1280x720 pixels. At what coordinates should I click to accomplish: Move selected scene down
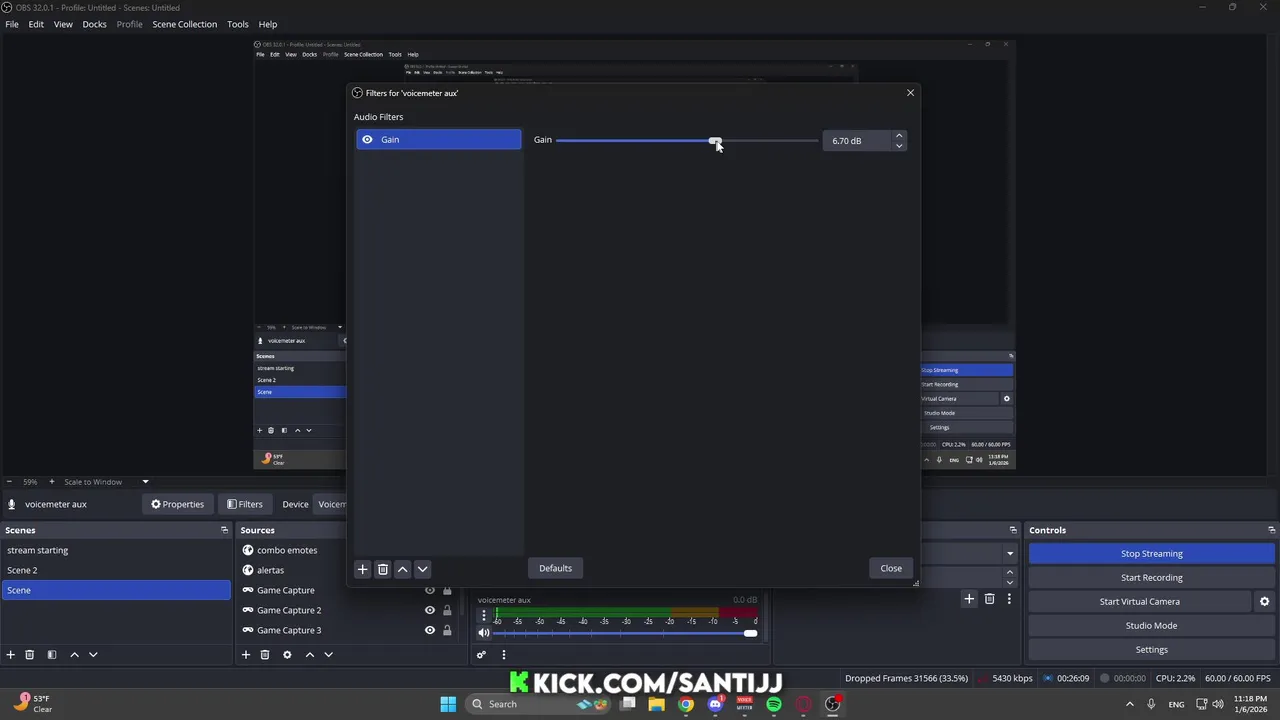coord(93,655)
